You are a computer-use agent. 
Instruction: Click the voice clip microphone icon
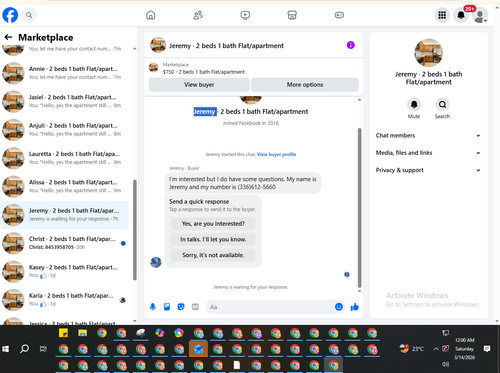[x=153, y=307]
